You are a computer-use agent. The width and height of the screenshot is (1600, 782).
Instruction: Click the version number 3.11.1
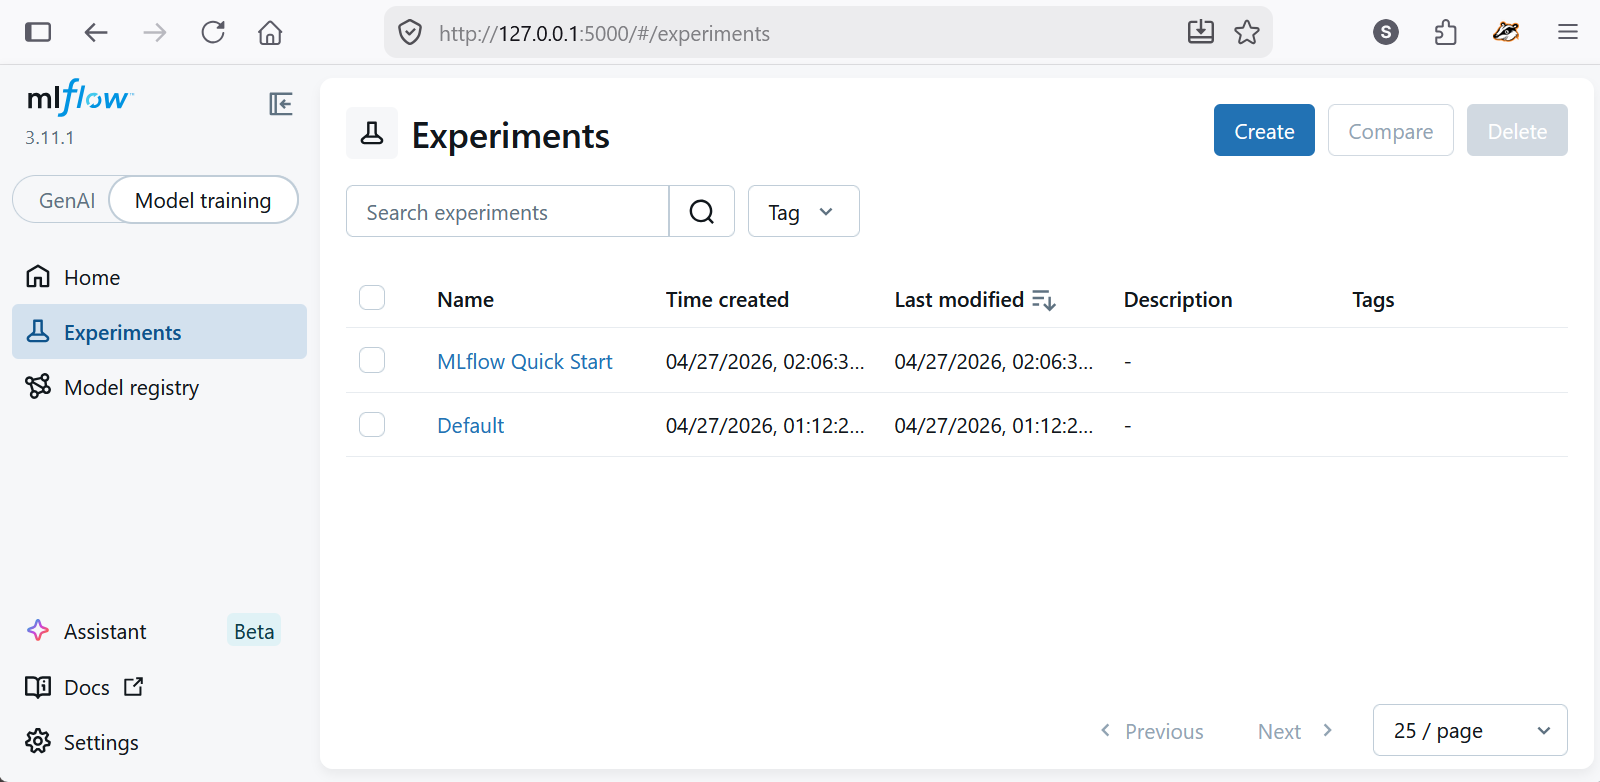[x=50, y=137]
